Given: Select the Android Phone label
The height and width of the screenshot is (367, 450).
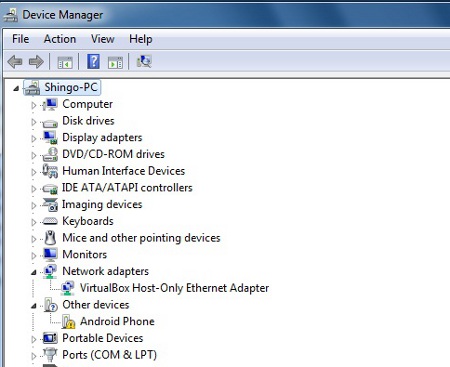Looking at the screenshot, I should coord(117,321).
